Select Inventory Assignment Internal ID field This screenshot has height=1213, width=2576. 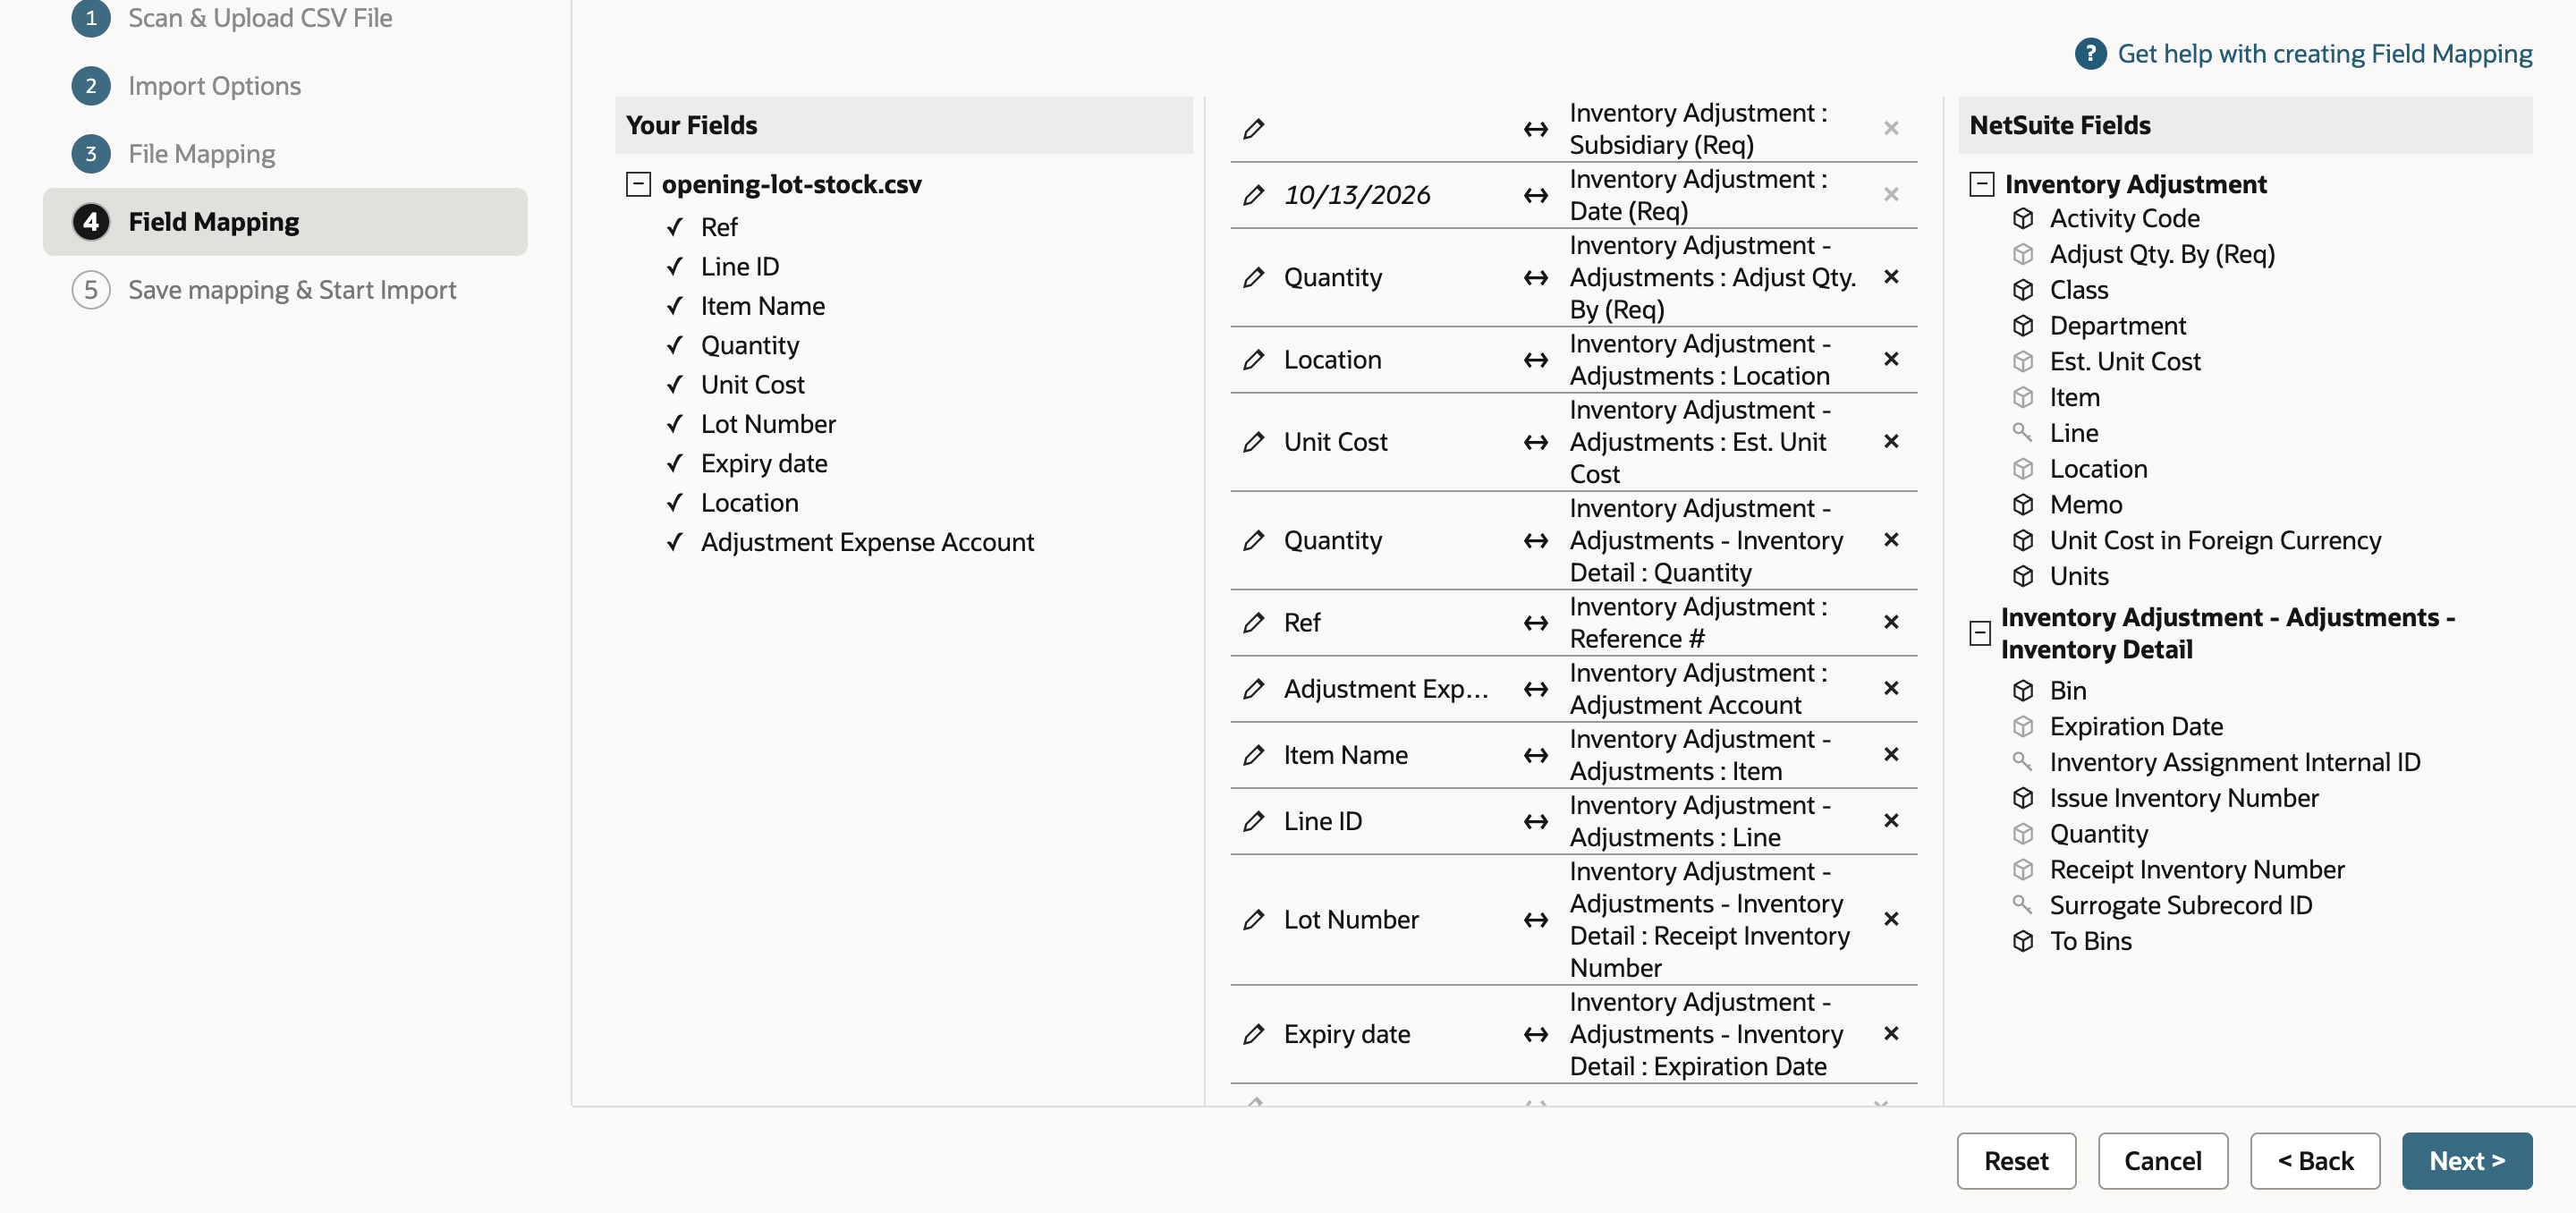pyautogui.click(x=2235, y=762)
